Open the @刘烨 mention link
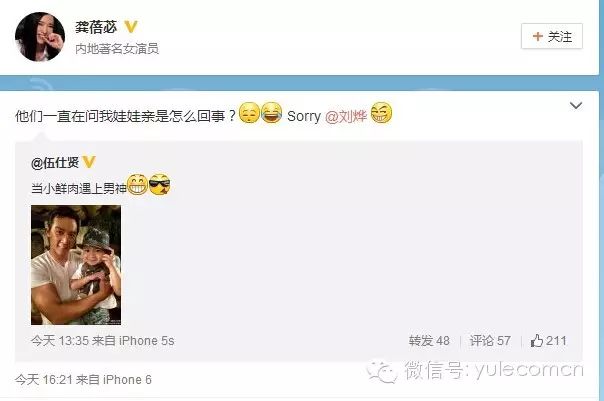This screenshot has width=604, height=401. (x=346, y=116)
